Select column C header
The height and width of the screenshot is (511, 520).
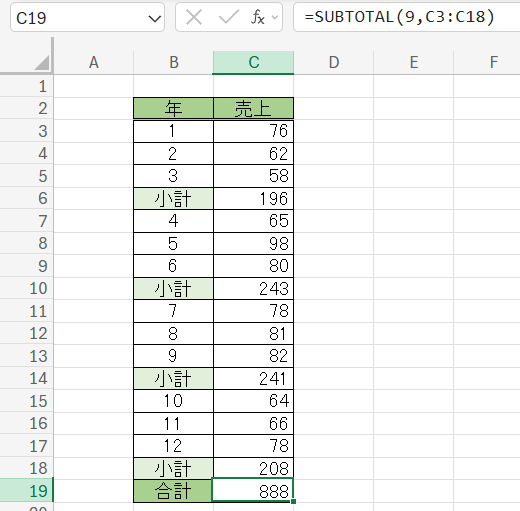[253, 62]
